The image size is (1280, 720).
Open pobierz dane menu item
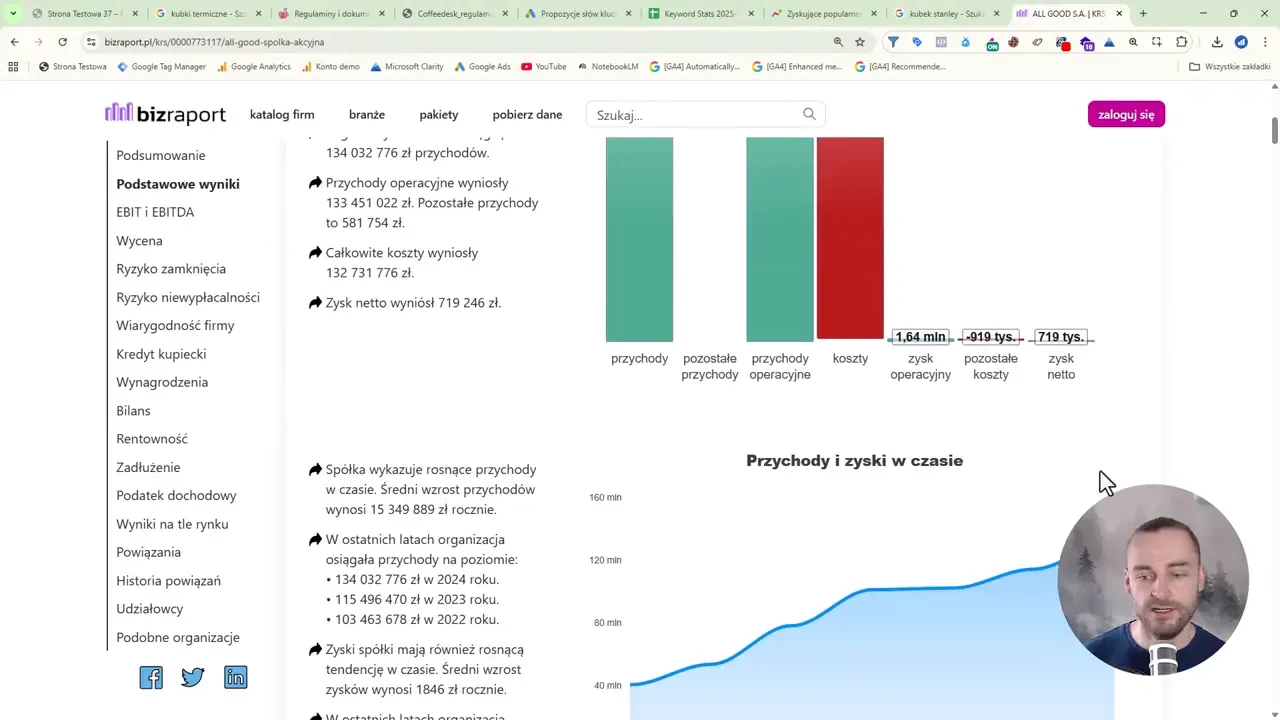[527, 114]
